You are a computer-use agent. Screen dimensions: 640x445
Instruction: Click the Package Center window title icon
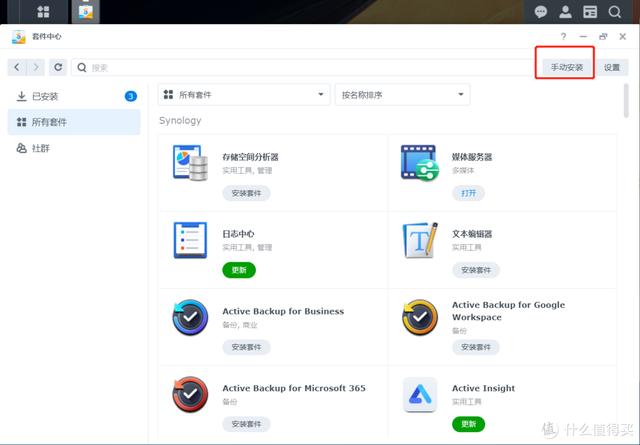click(18, 36)
